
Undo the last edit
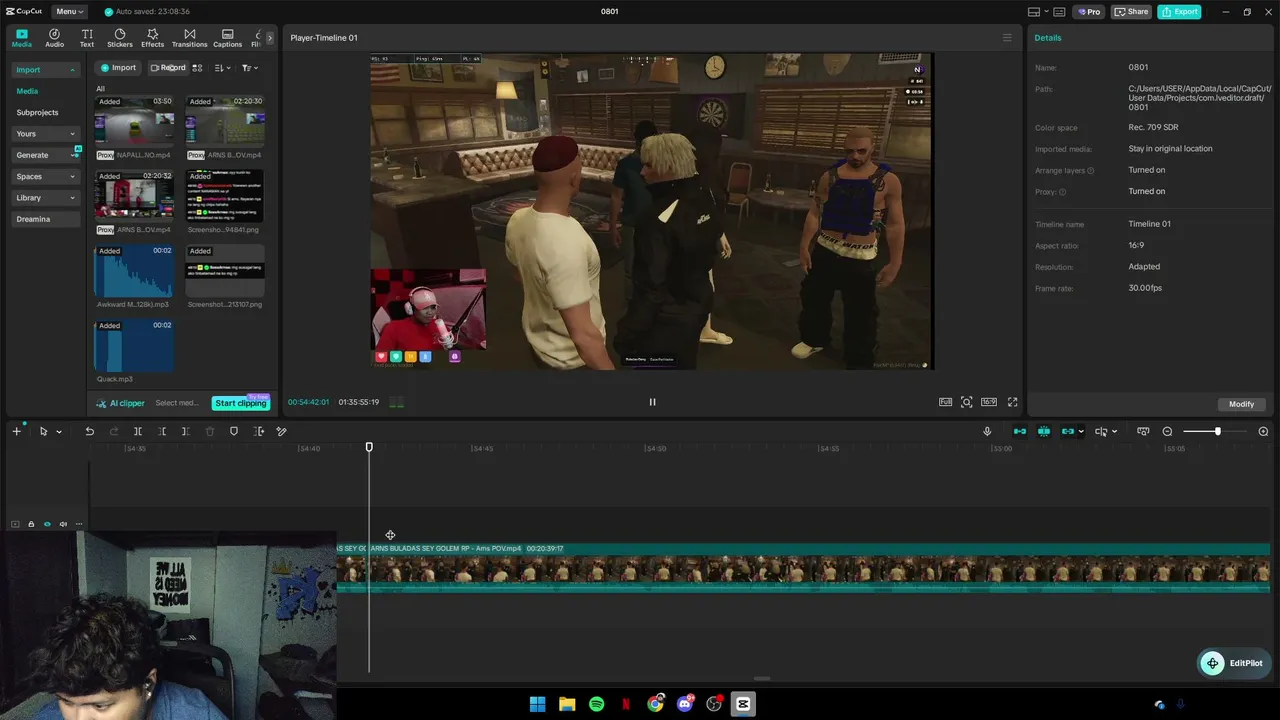89,431
